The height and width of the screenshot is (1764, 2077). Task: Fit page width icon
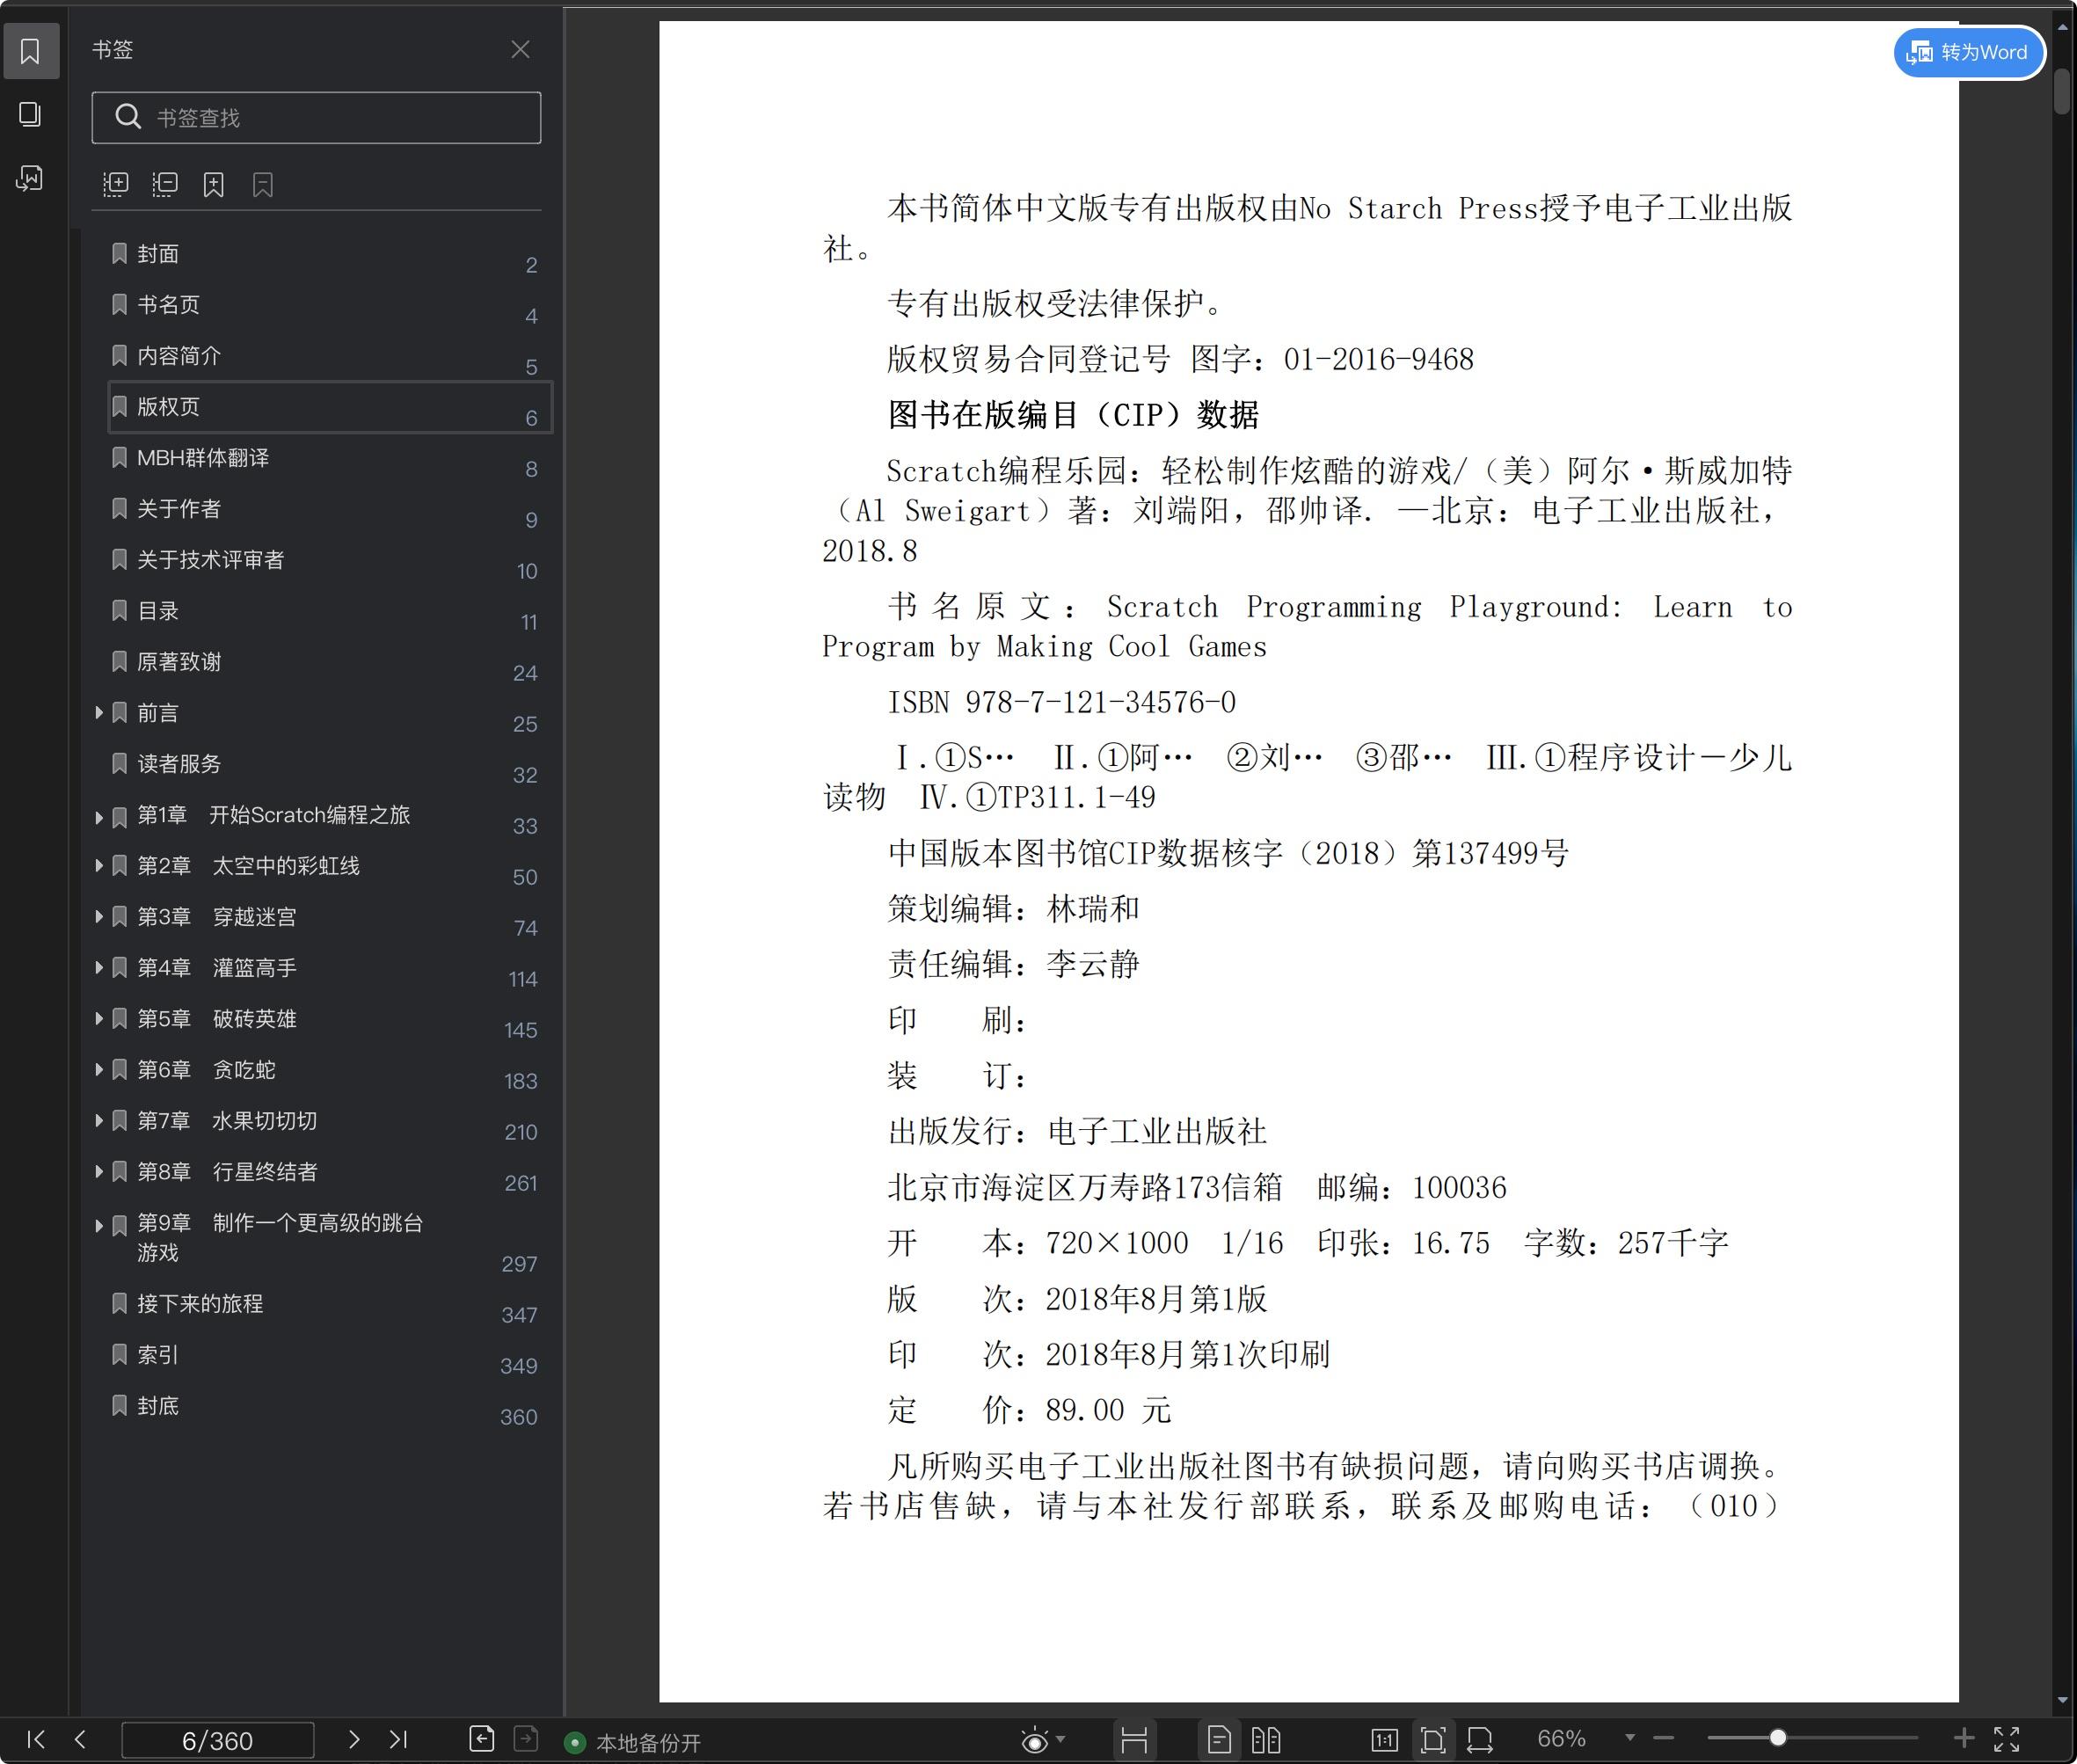pos(1480,1740)
